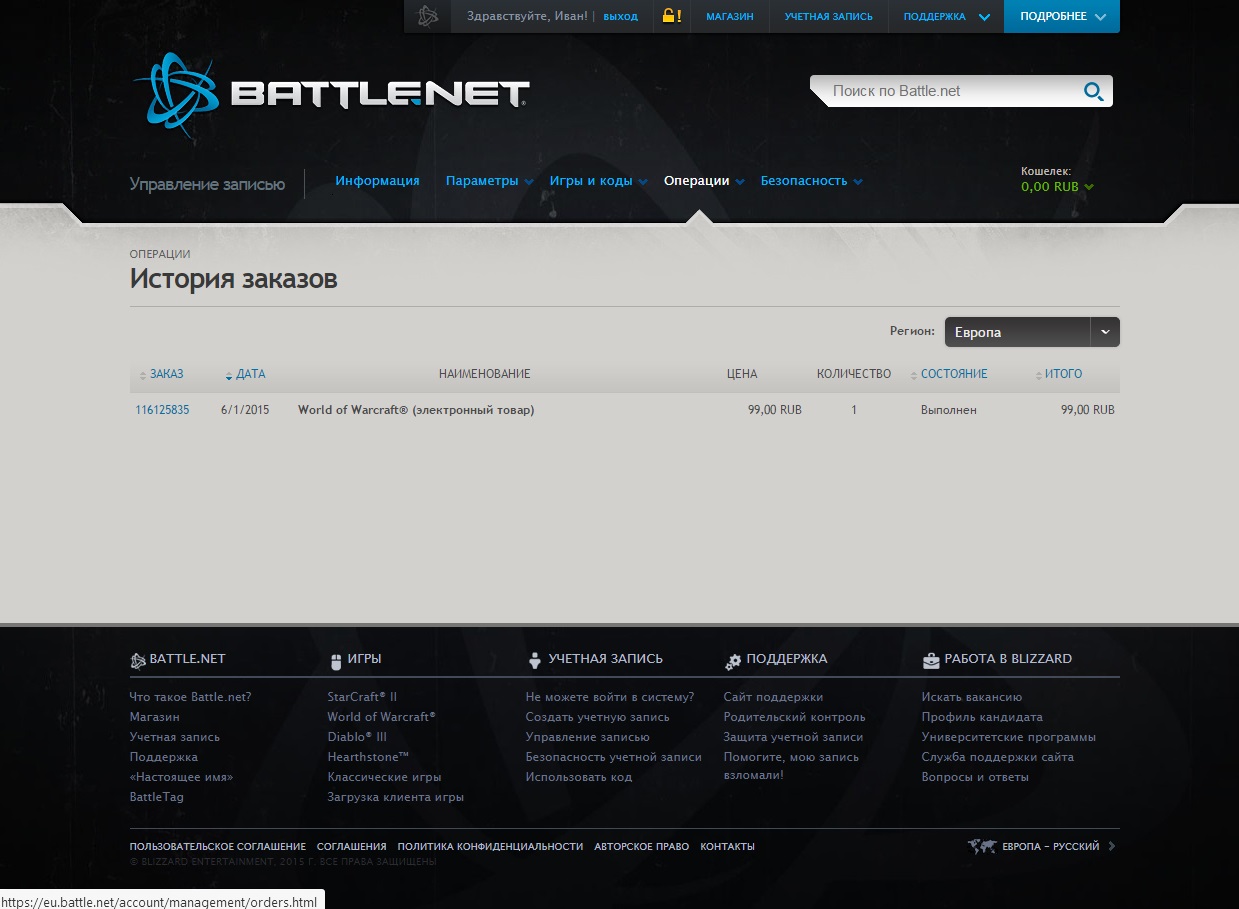Open World of Warcraft footer link
This screenshot has width=1239, height=909.
[382, 717]
